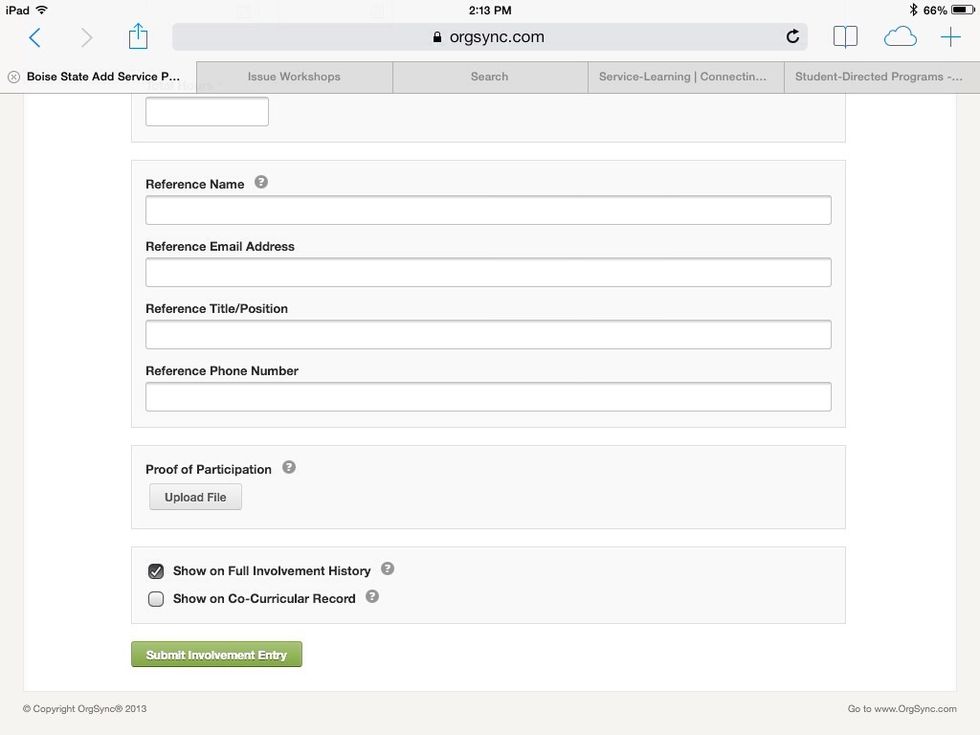Open the Student-Directed Programs tab

point(878,76)
